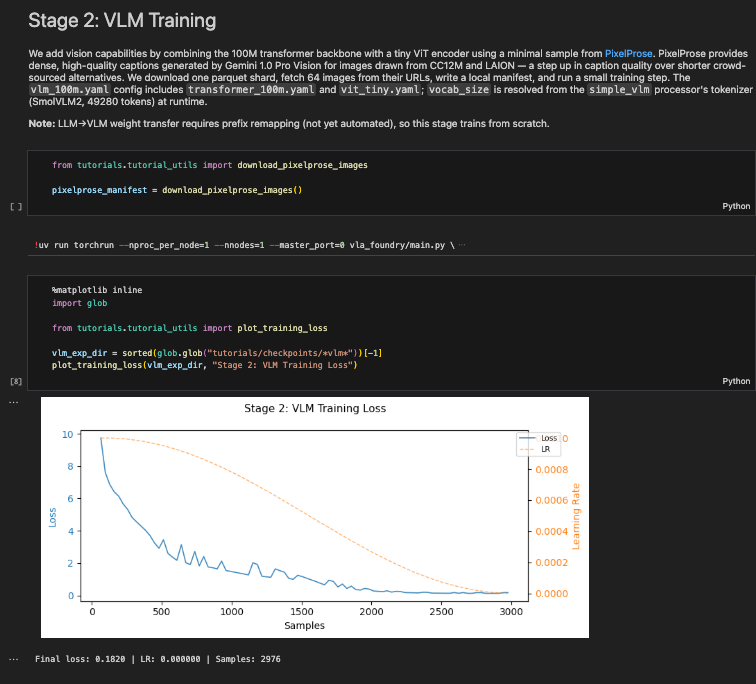Click the 'Stage 2: VLM Training Loss' chart image
The image size is (756, 684).
(315, 517)
